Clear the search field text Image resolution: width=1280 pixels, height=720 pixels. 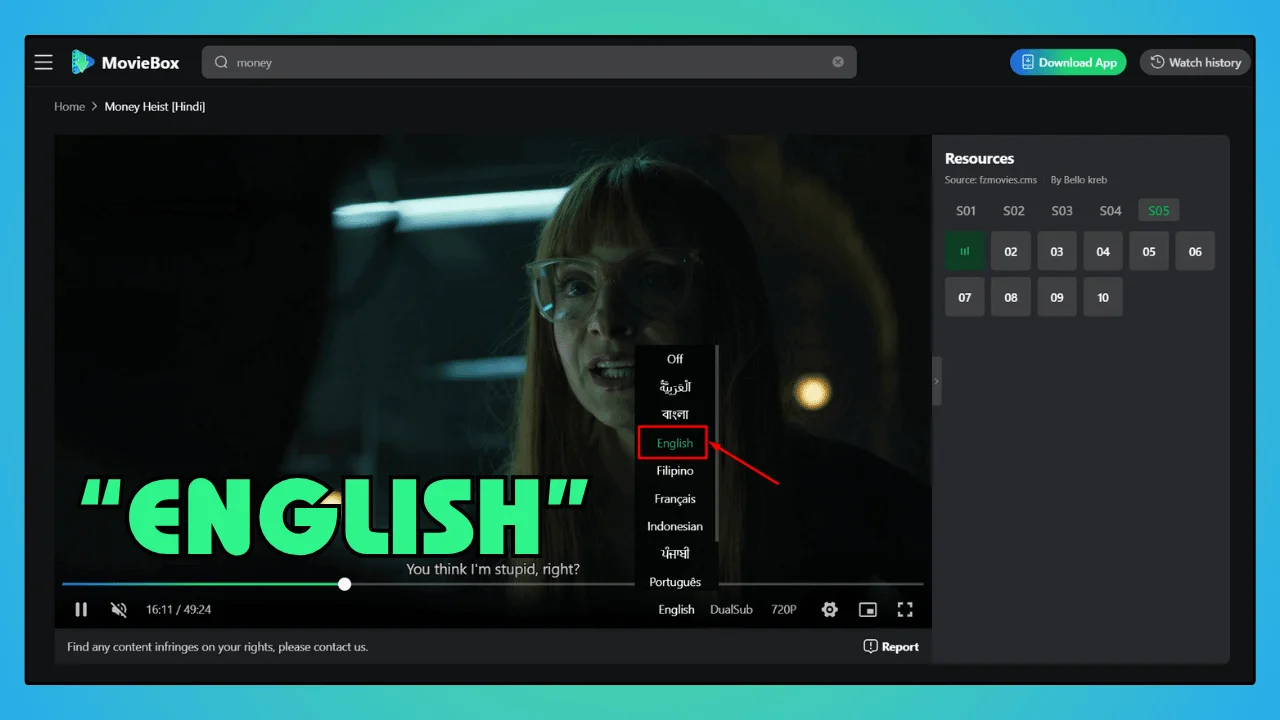[838, 62]
